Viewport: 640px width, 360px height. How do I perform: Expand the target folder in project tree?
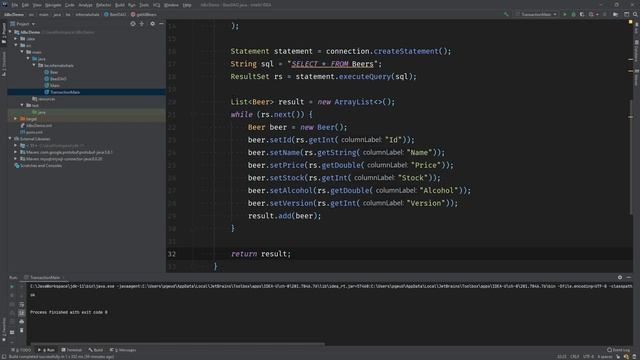[x=16, y=119]
